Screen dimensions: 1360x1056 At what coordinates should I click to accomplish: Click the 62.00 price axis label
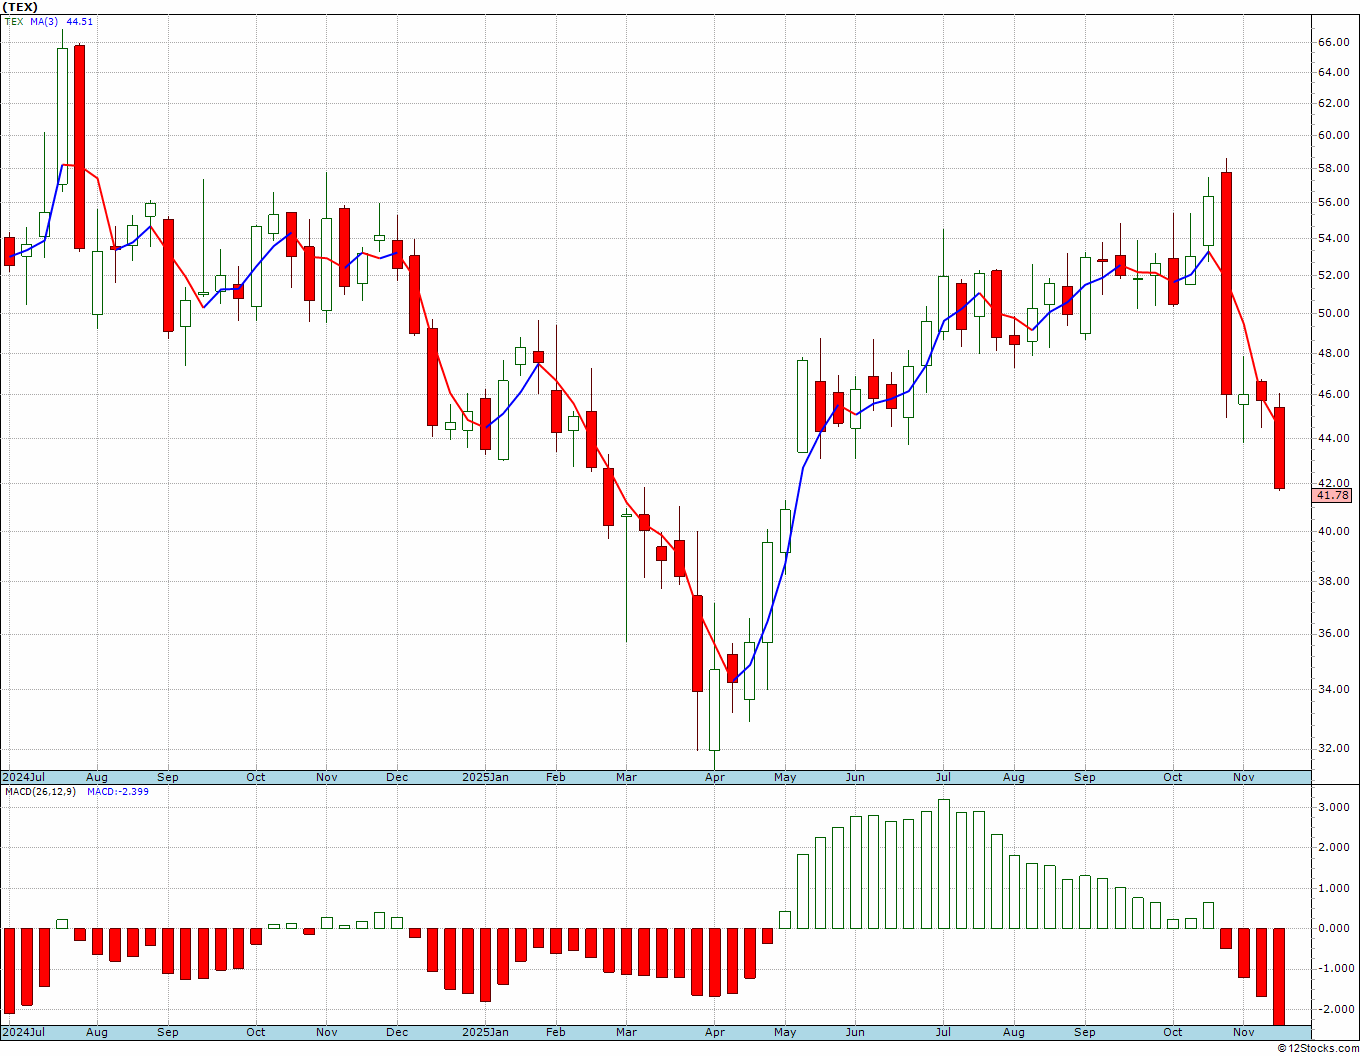pyautogui.click(x=1333, y=103)
